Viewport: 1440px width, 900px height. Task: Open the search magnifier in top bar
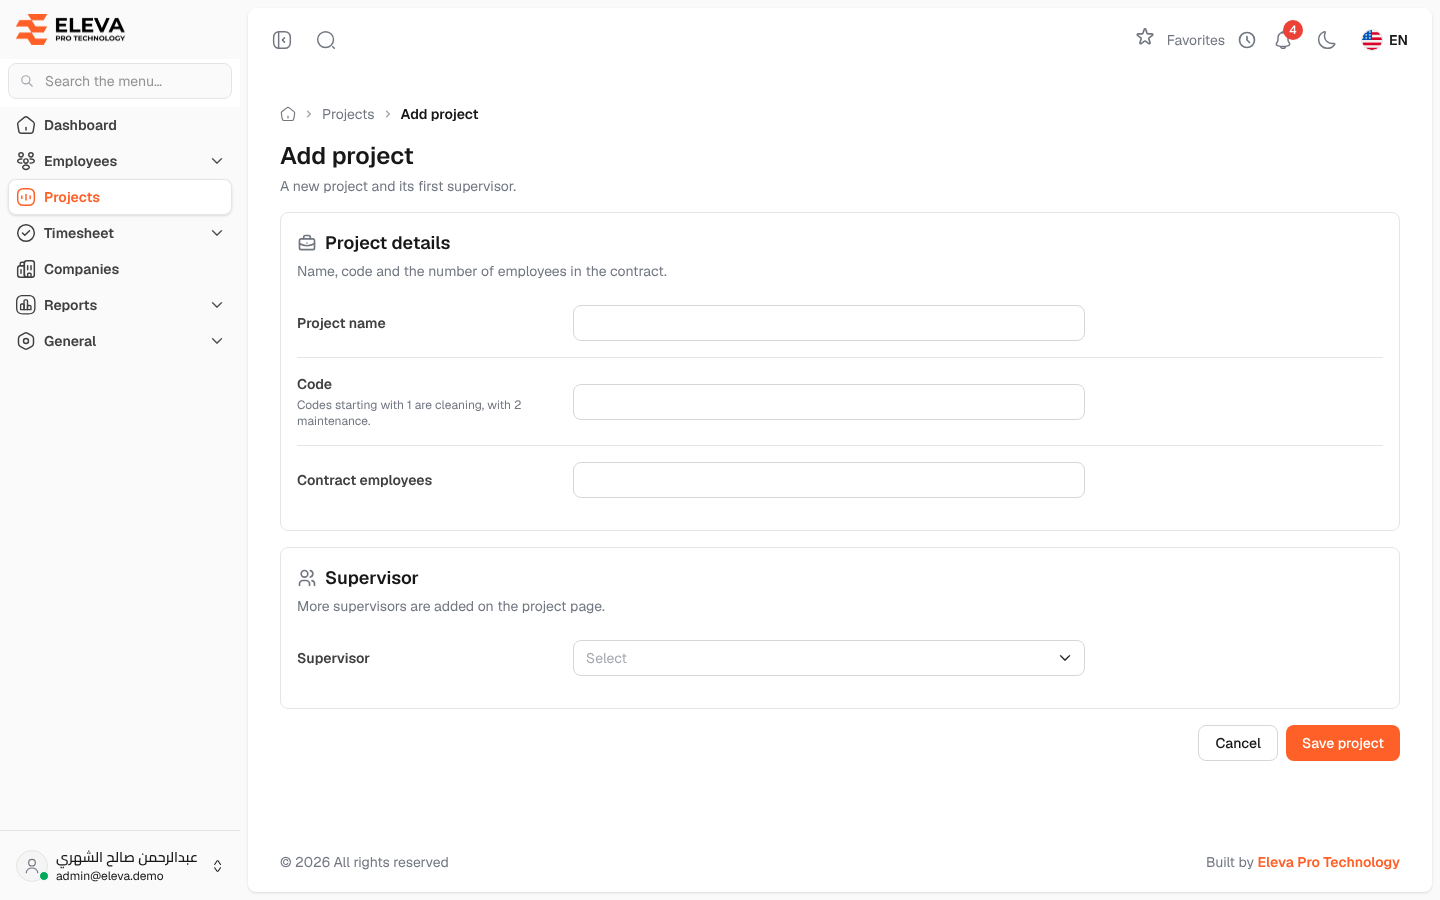pos(326,40)
